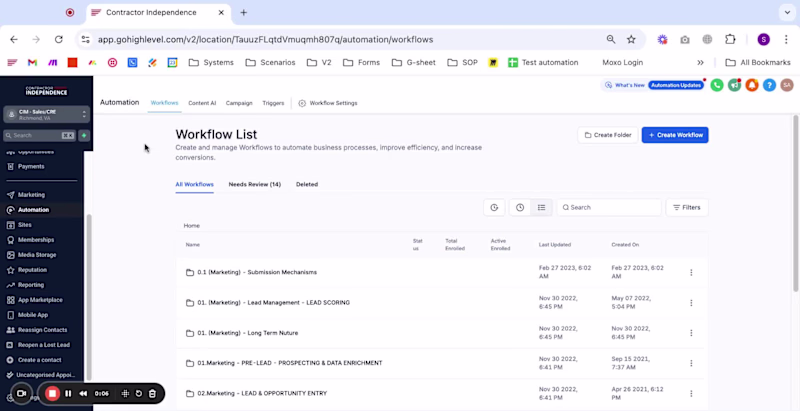Click the What's New button
This screenshot has height=411, width=800.
point(624,85)
